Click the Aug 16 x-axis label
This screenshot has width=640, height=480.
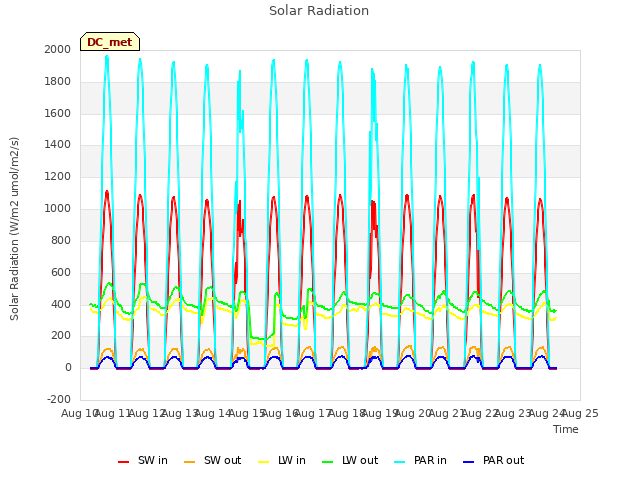[x=280, y=413]
